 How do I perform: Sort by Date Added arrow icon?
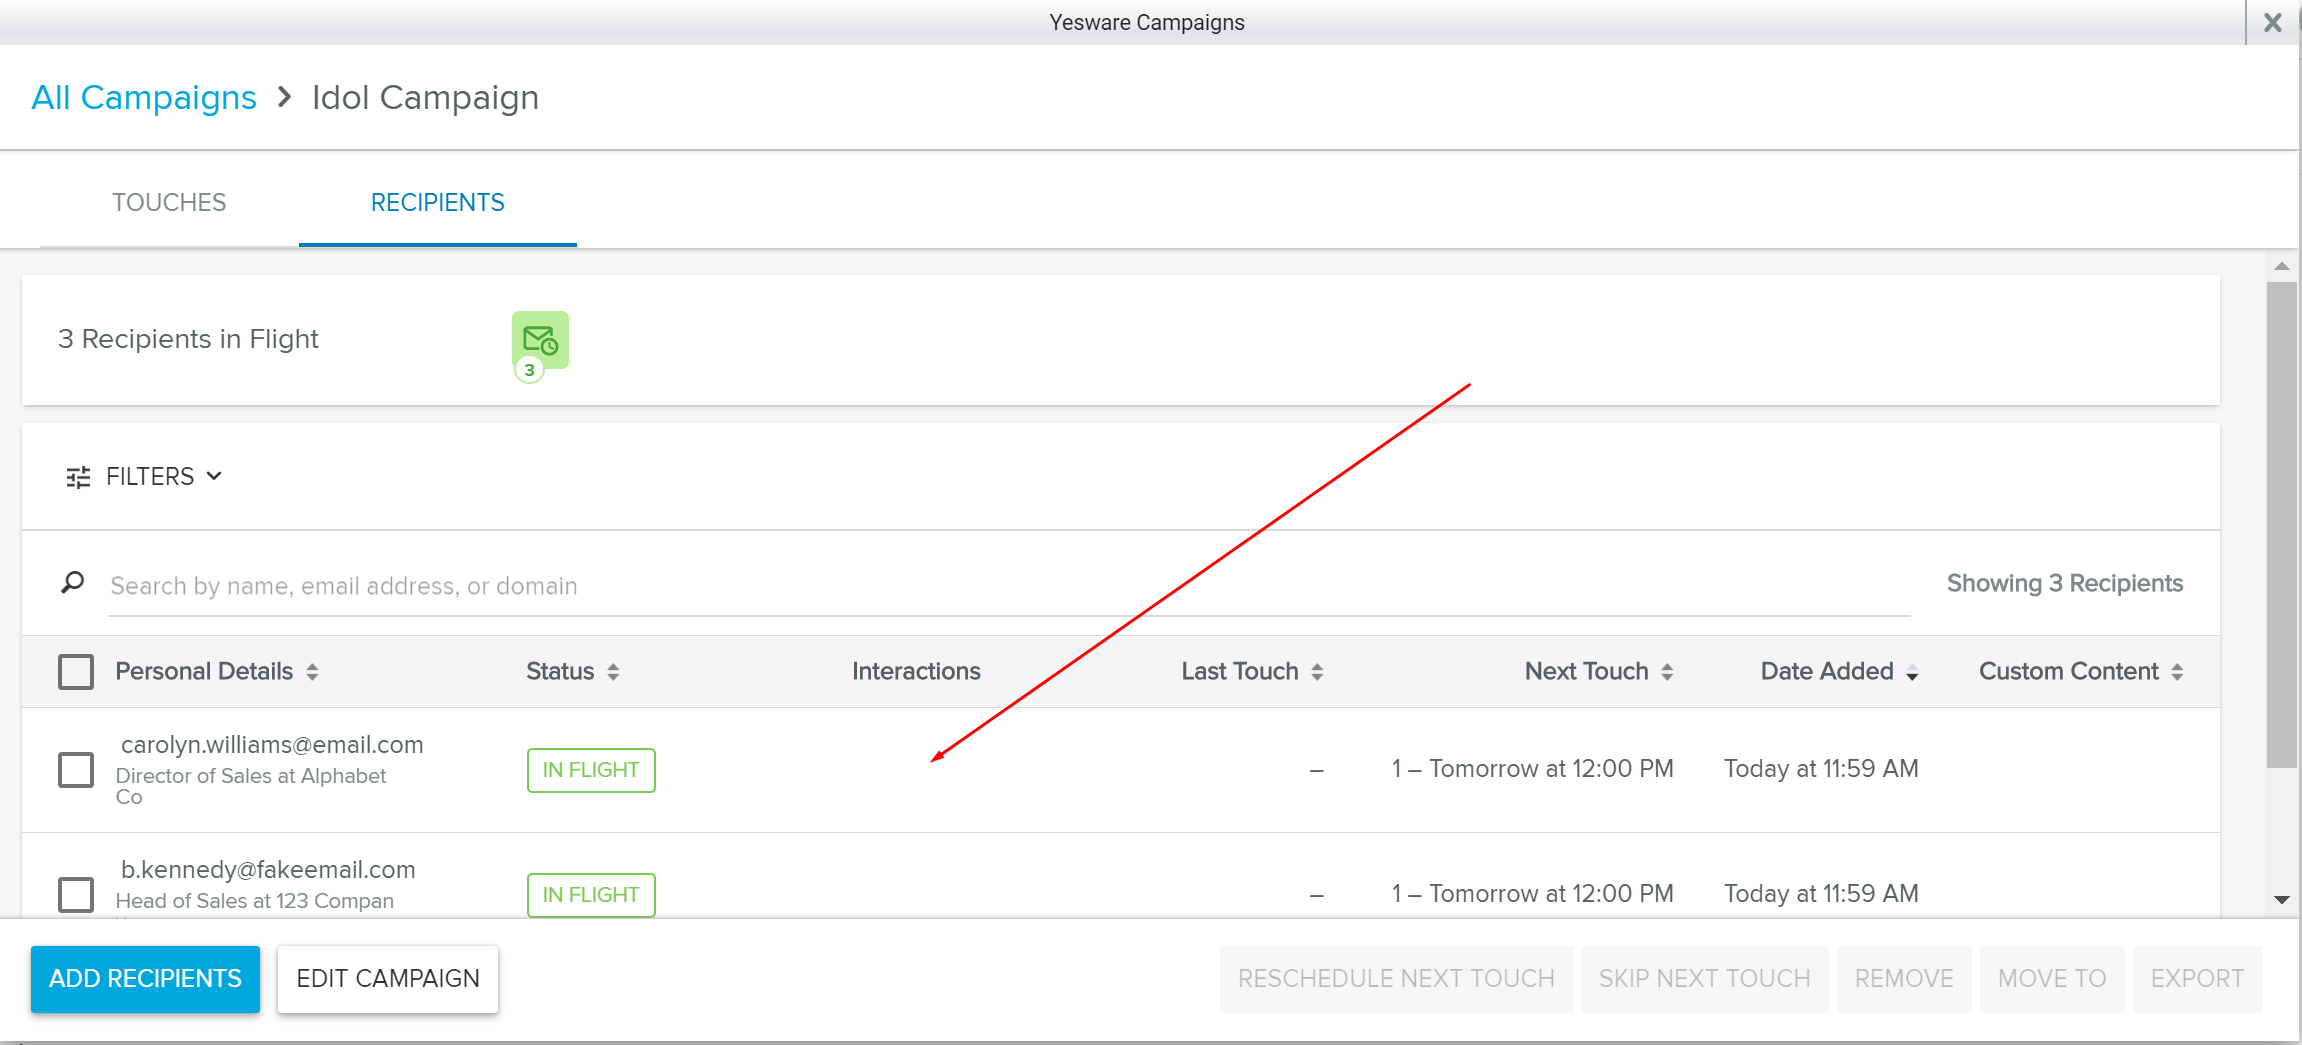[1912, 673]
